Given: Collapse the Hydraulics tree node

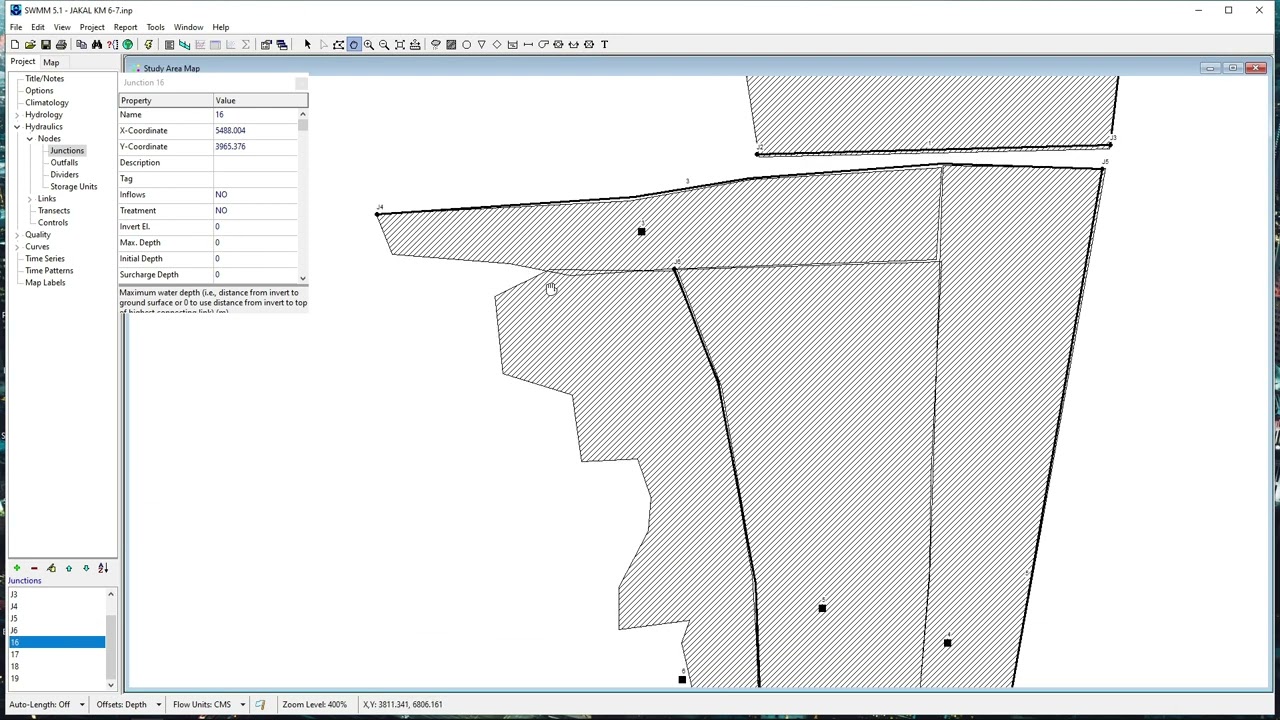Looking at the screenshot, I should click(17, 127).
